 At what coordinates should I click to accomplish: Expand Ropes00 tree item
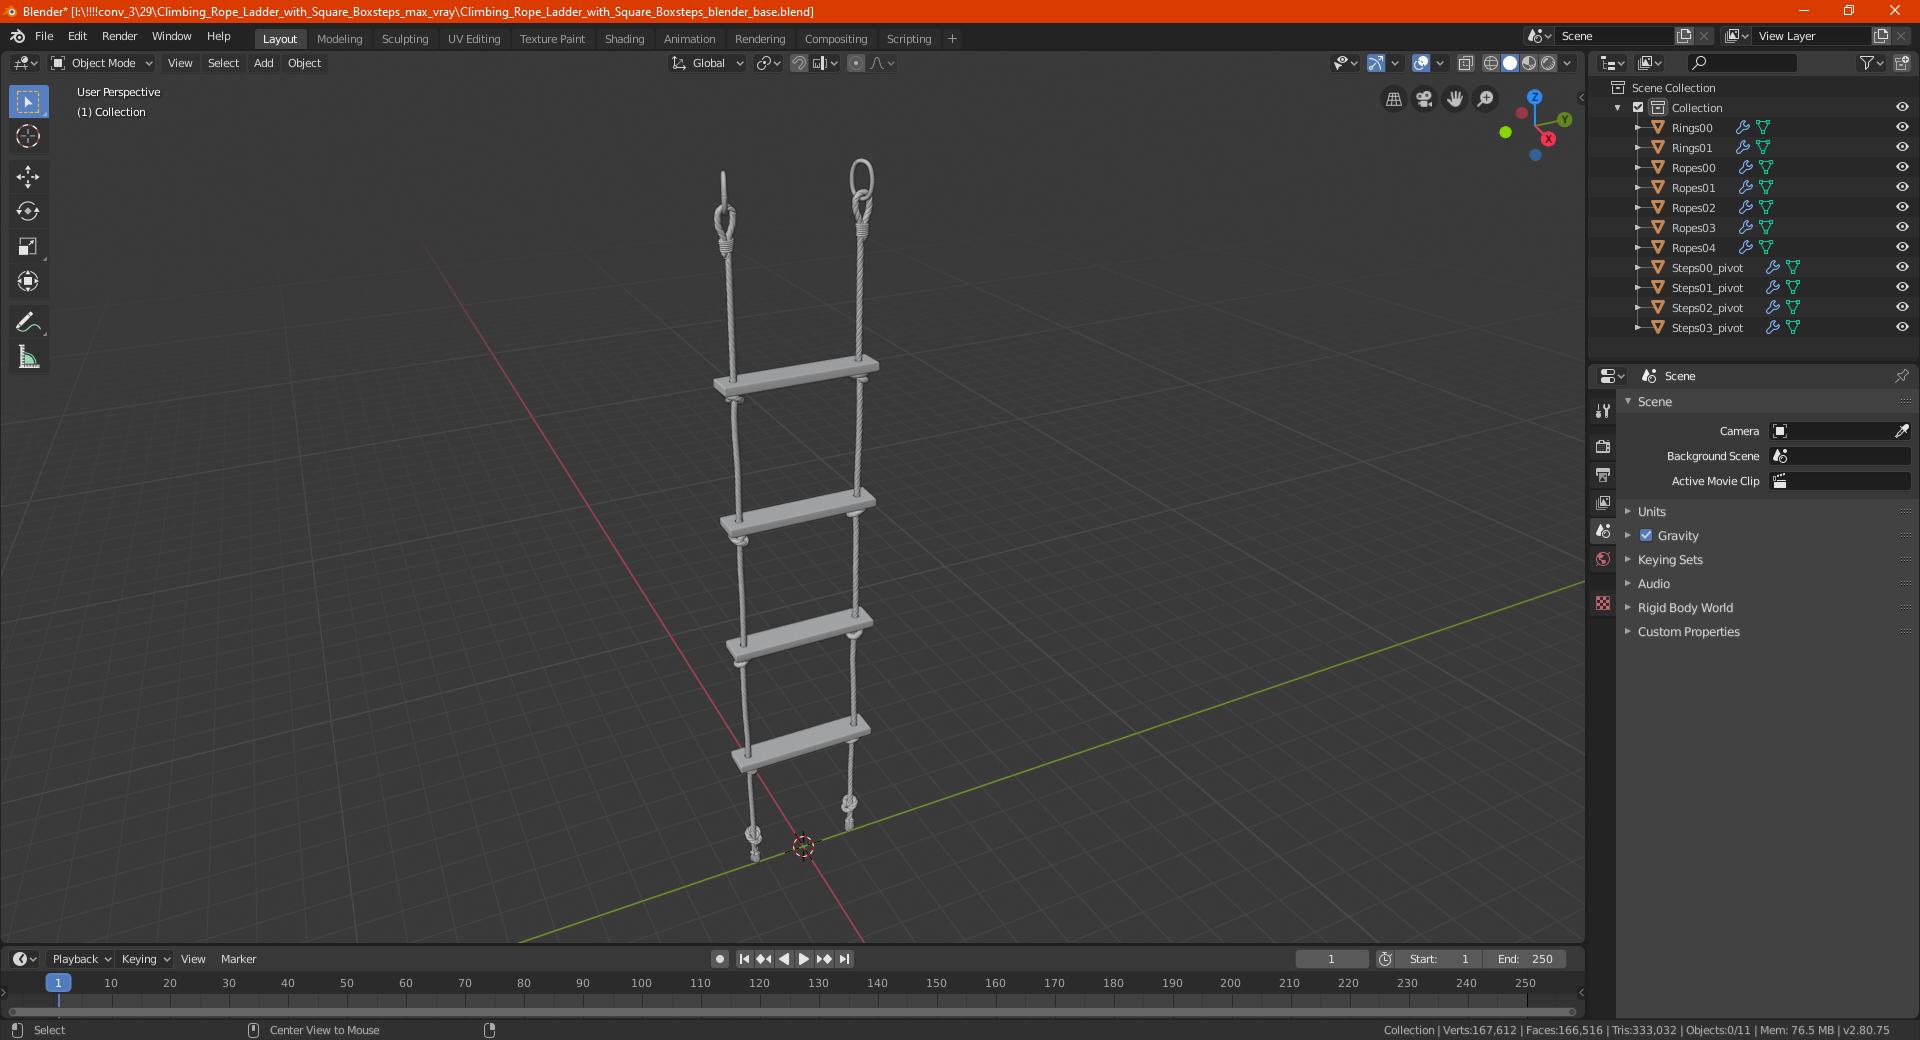(x=1638, y=168)
